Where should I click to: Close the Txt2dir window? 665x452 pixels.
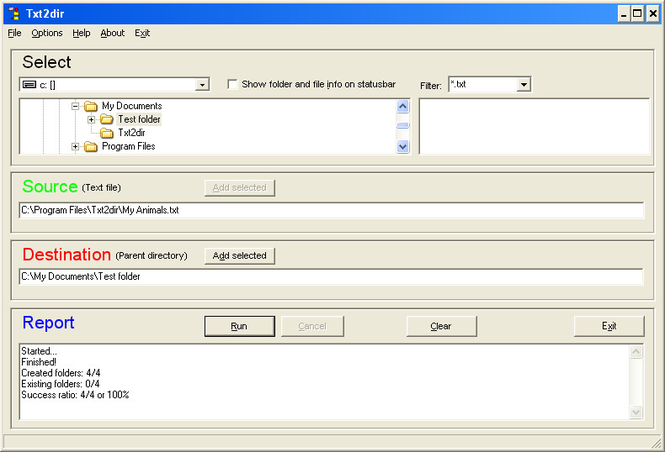653,14
